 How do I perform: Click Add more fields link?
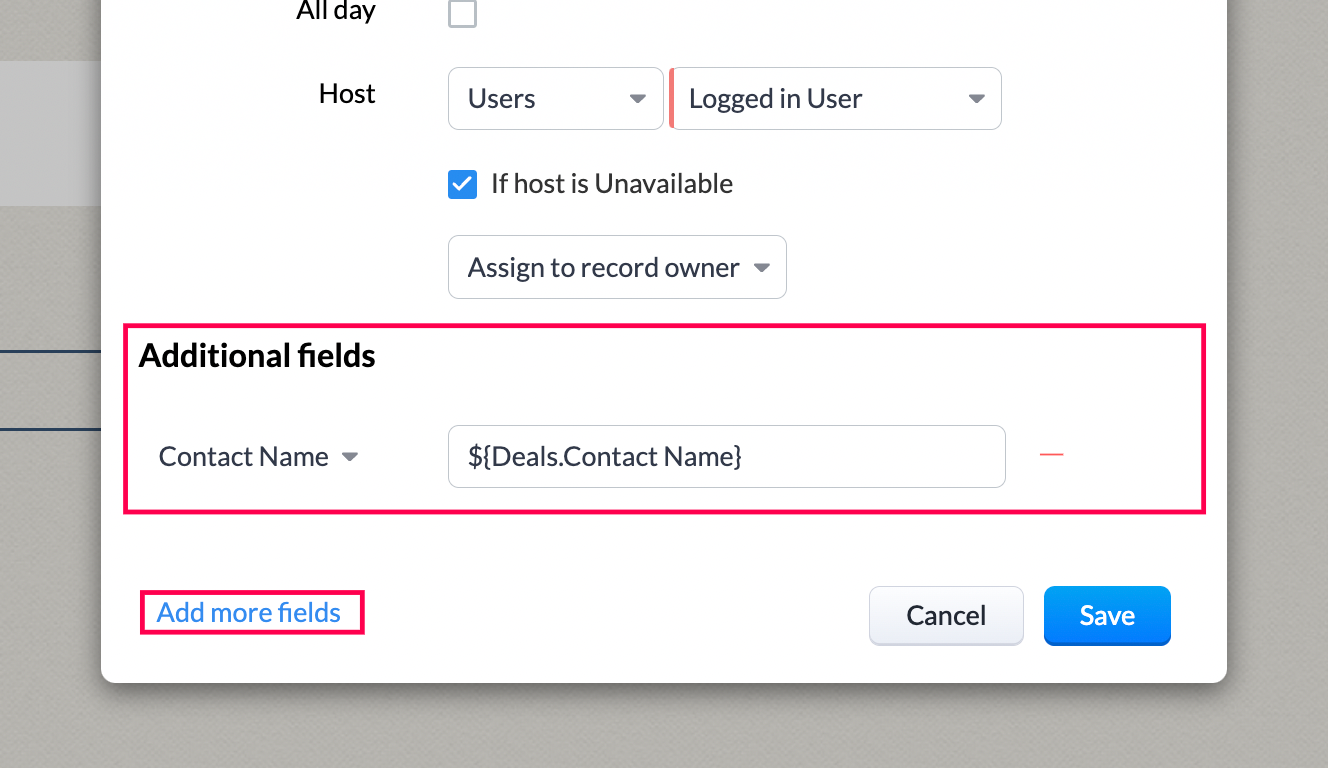[x=249, y=612]
